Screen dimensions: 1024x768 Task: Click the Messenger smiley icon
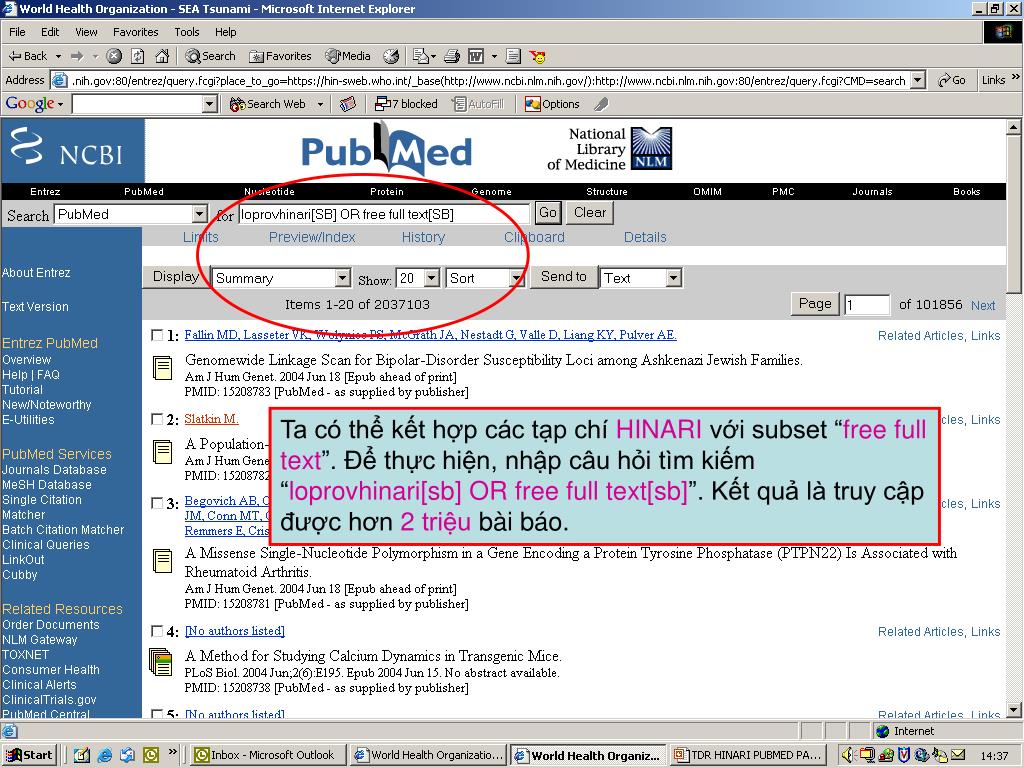[x=538, y=57]
